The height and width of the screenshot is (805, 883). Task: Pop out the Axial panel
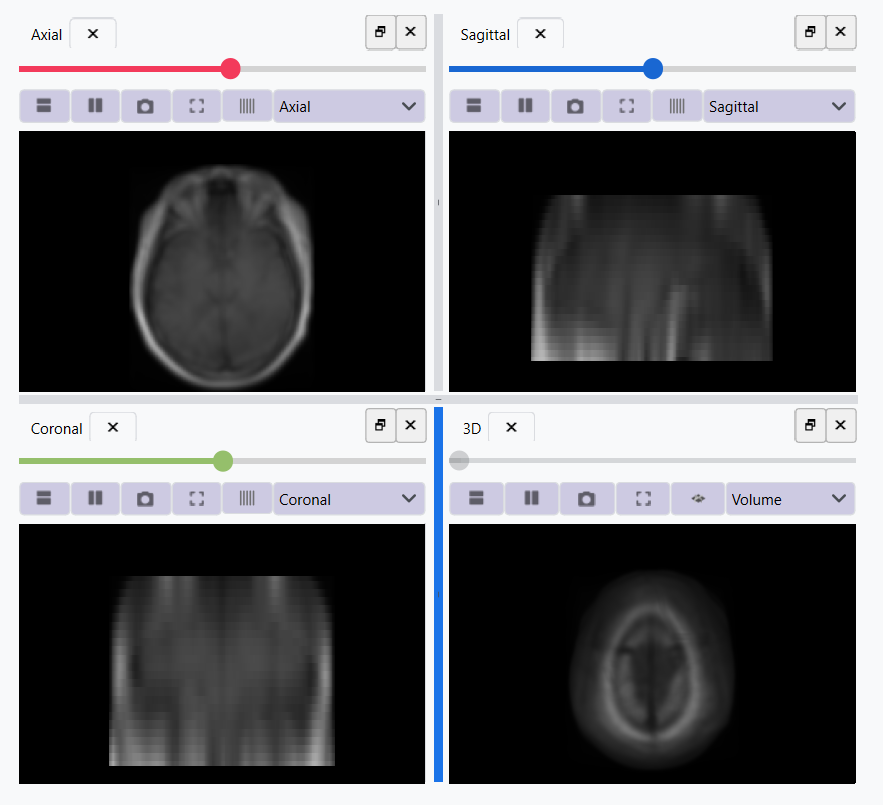[x=381, y=32]
